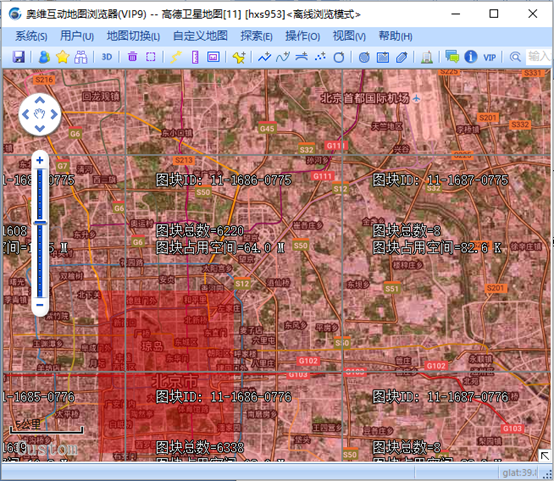Open the 帮助(H) menu
This screenshot has height=481, width=554.
[x=395, y=36]
